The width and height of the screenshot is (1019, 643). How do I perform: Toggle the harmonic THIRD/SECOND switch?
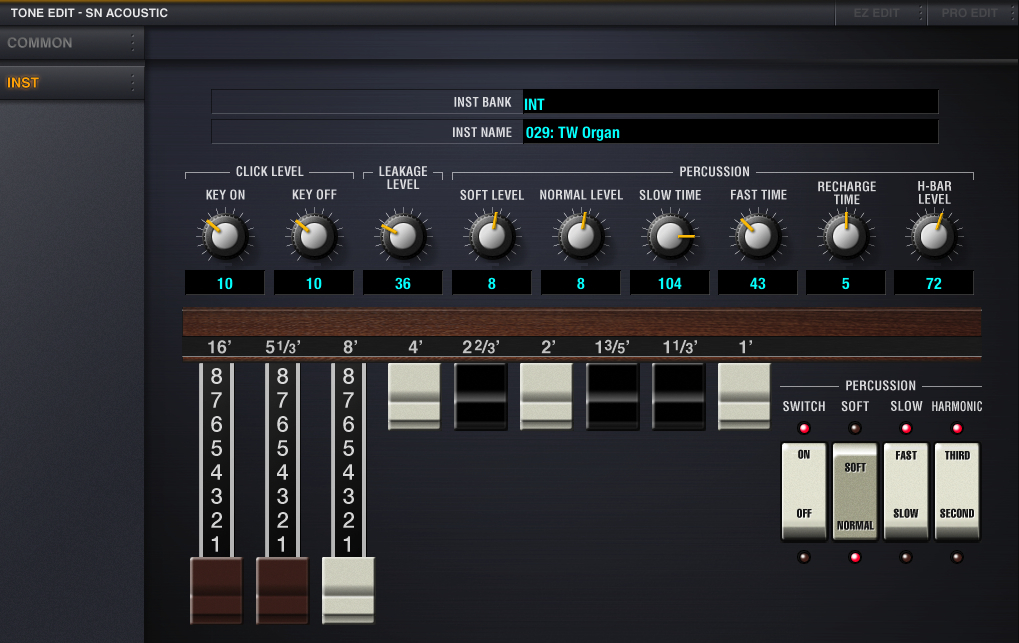(957, 492)
